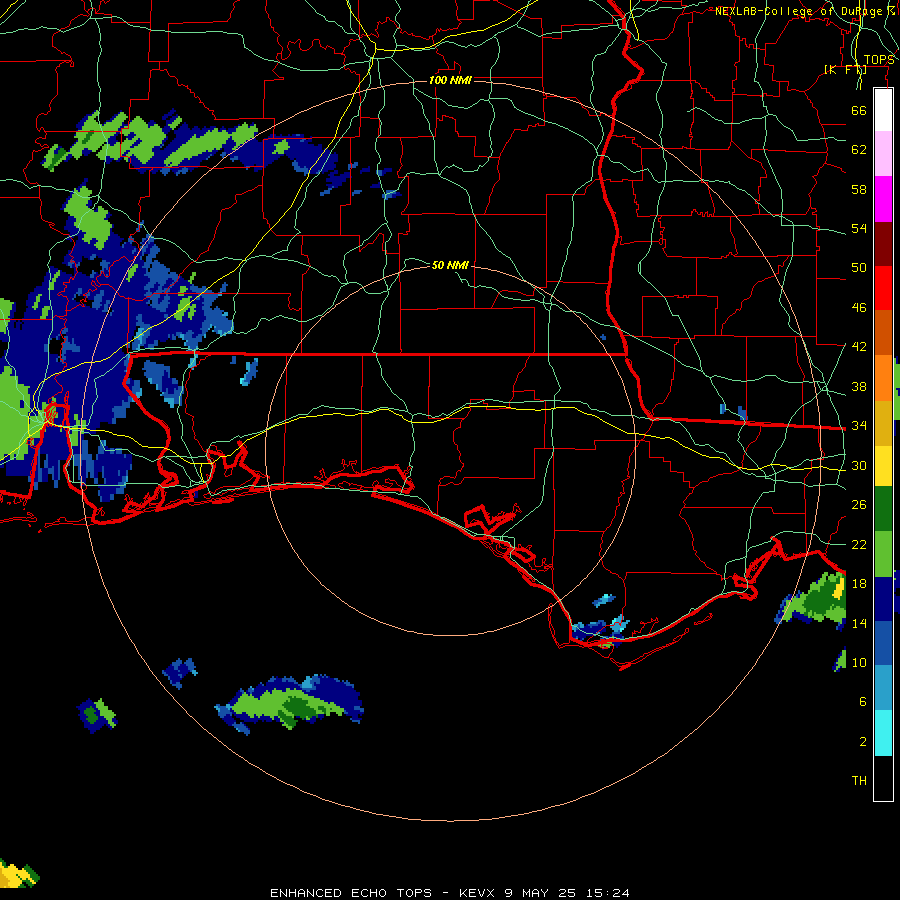This screenshot has height=900, width=900.
Task: Click the legend value 42
Action: (859, 346)
